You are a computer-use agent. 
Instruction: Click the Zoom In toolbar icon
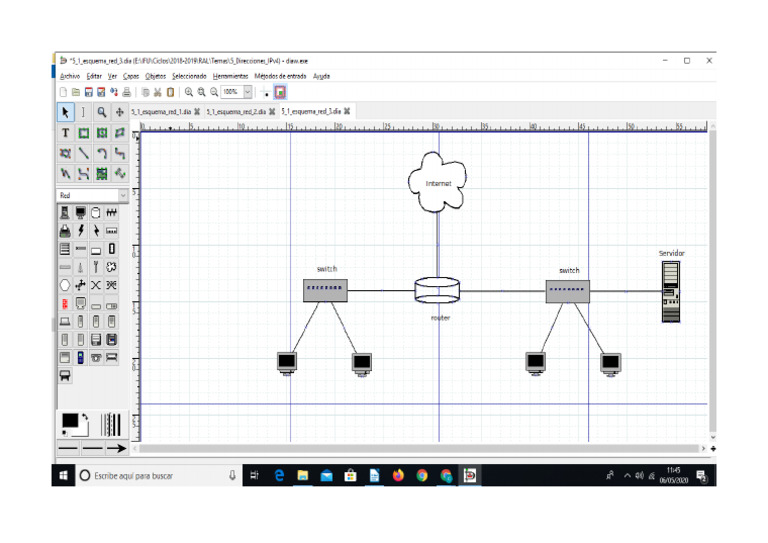[188, 92]
